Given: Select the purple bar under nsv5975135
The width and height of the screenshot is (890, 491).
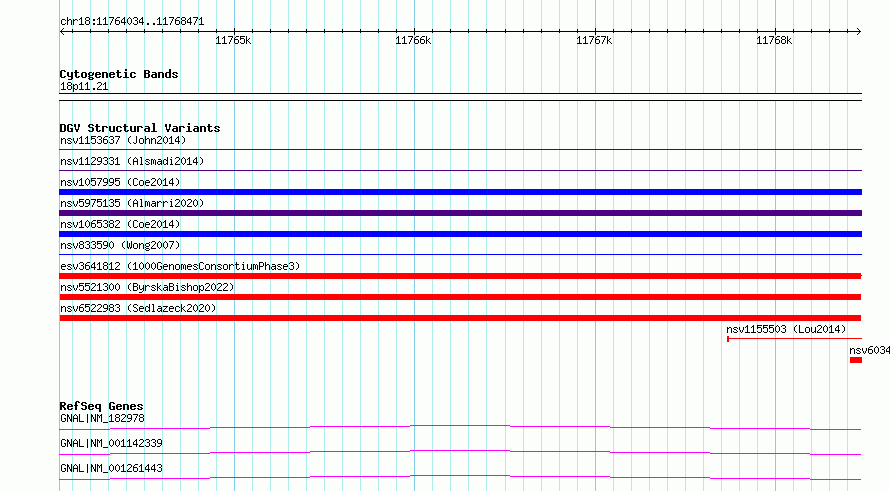Looking at the screenshot, I should pyautogui.click(x=460, y=213).
